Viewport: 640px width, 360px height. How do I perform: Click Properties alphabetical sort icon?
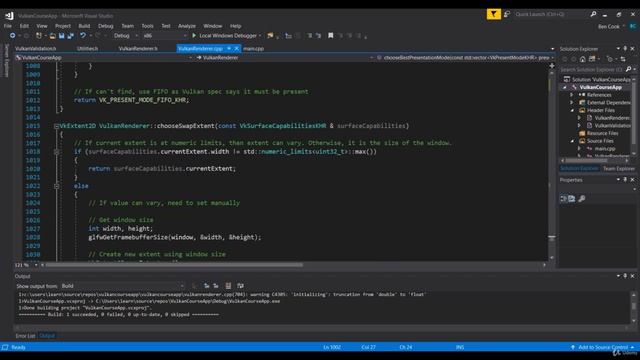(x=572, y=199)
